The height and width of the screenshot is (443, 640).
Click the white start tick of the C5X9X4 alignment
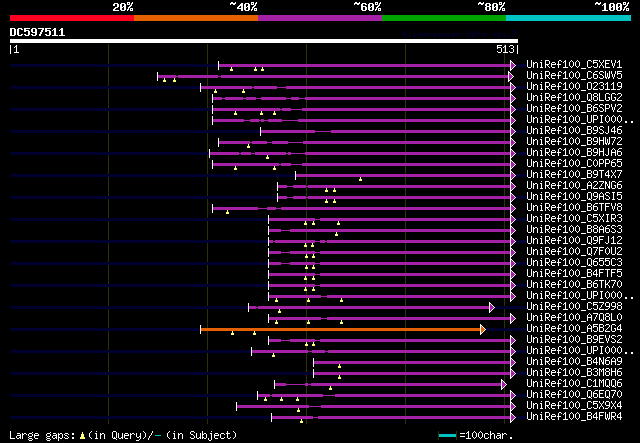coord(236,406)
